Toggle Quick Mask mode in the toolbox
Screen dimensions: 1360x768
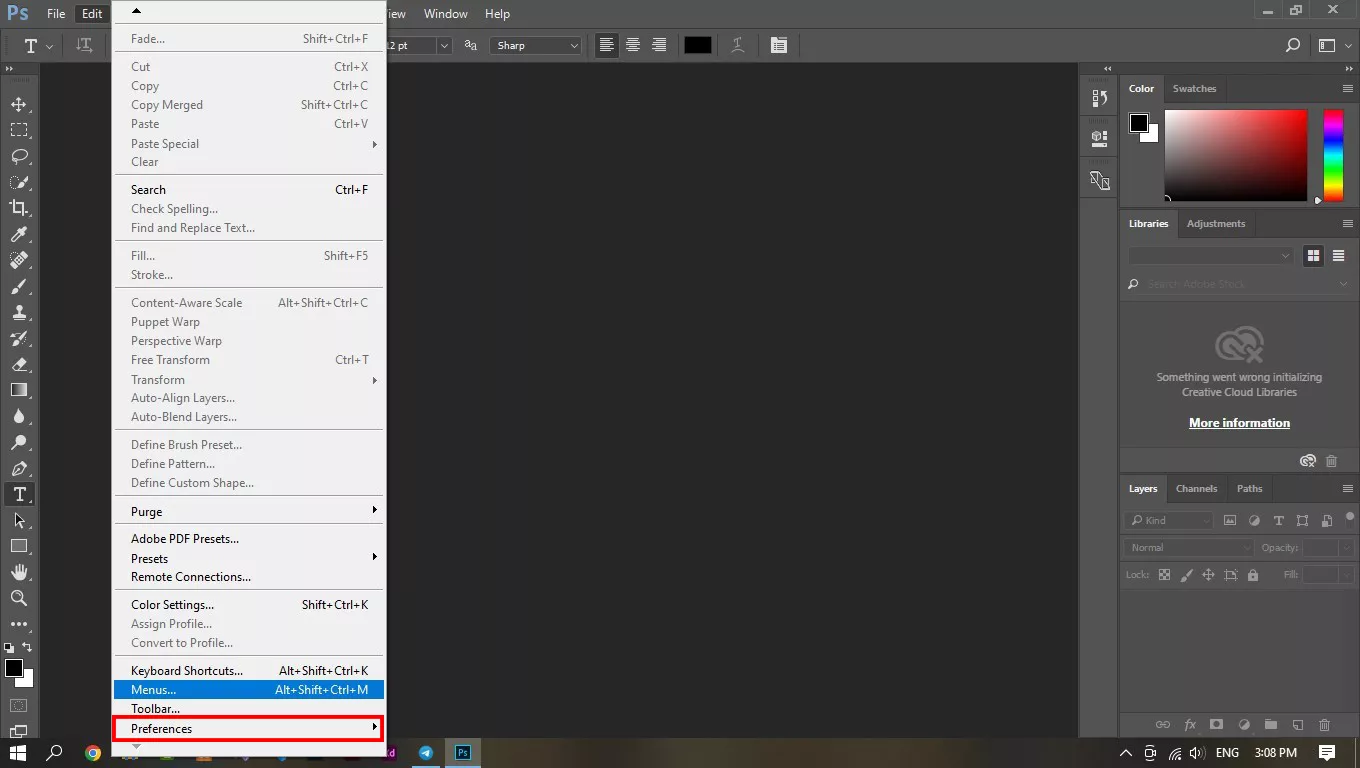19,706
